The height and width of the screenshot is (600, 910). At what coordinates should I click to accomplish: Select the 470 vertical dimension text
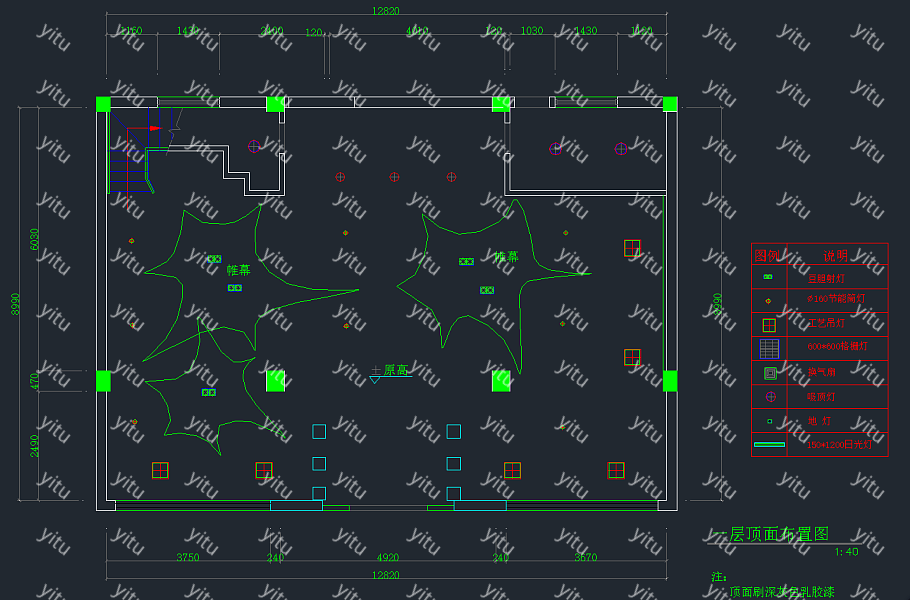[x=34, y=381]
